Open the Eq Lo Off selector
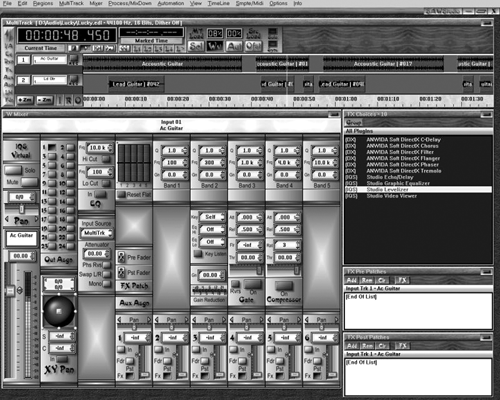 click(x=212, y=242)
